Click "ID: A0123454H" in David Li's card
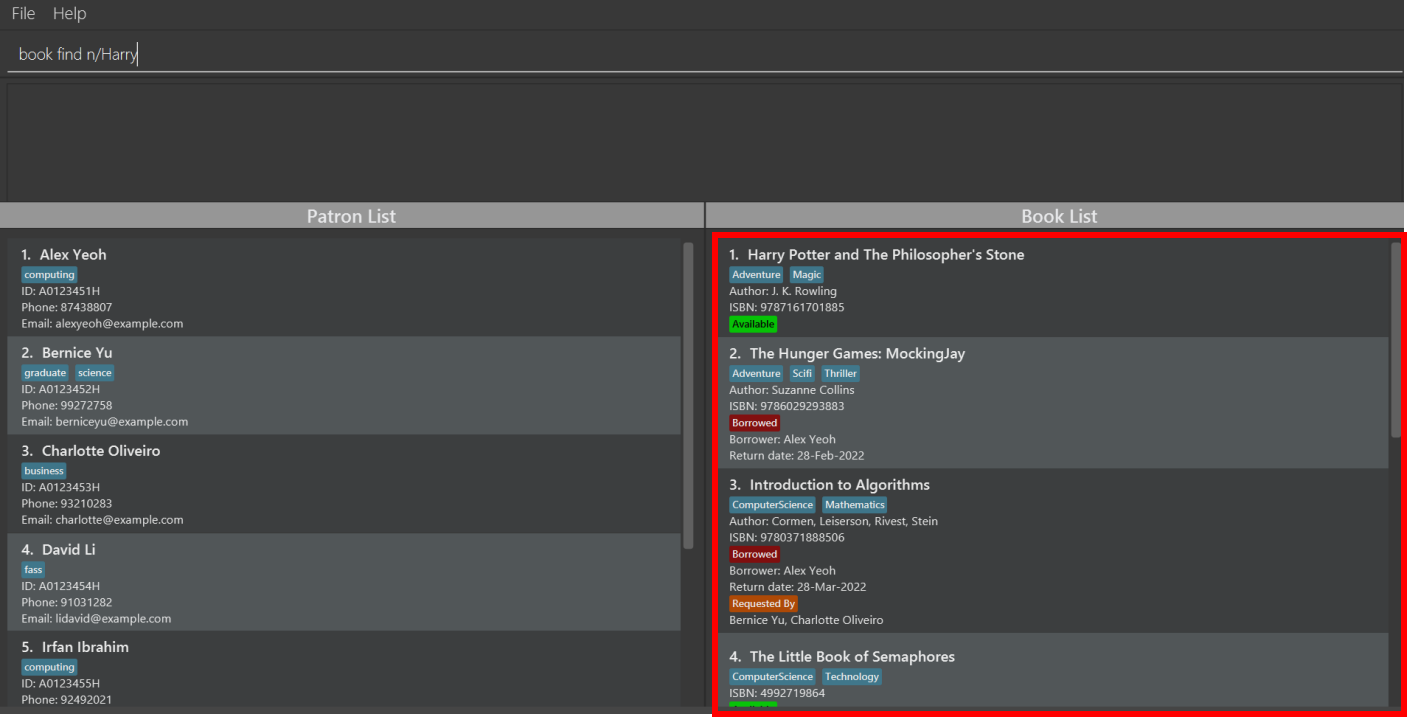 [61, 586]
